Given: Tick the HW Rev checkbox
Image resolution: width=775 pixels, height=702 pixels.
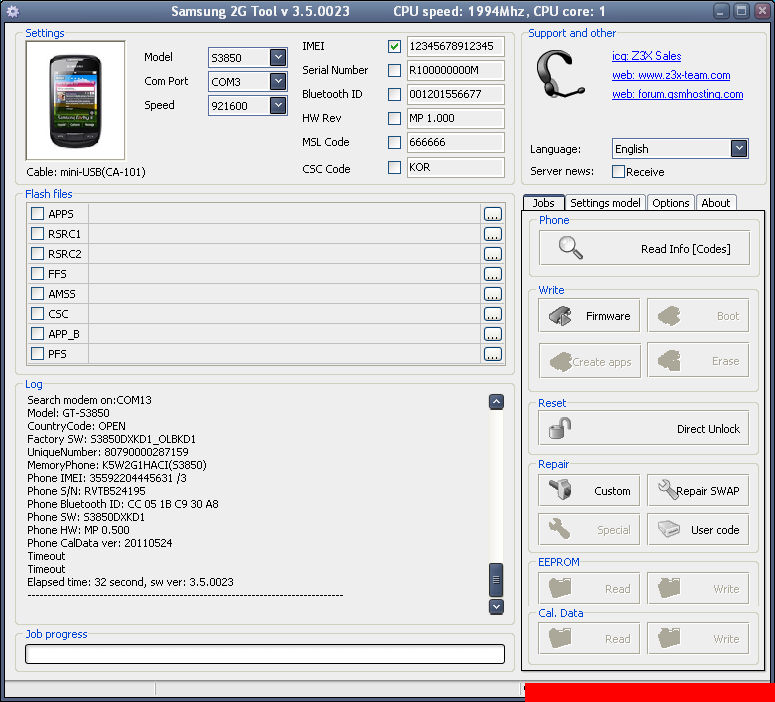Looking at the screenshot, I should 394,118.
